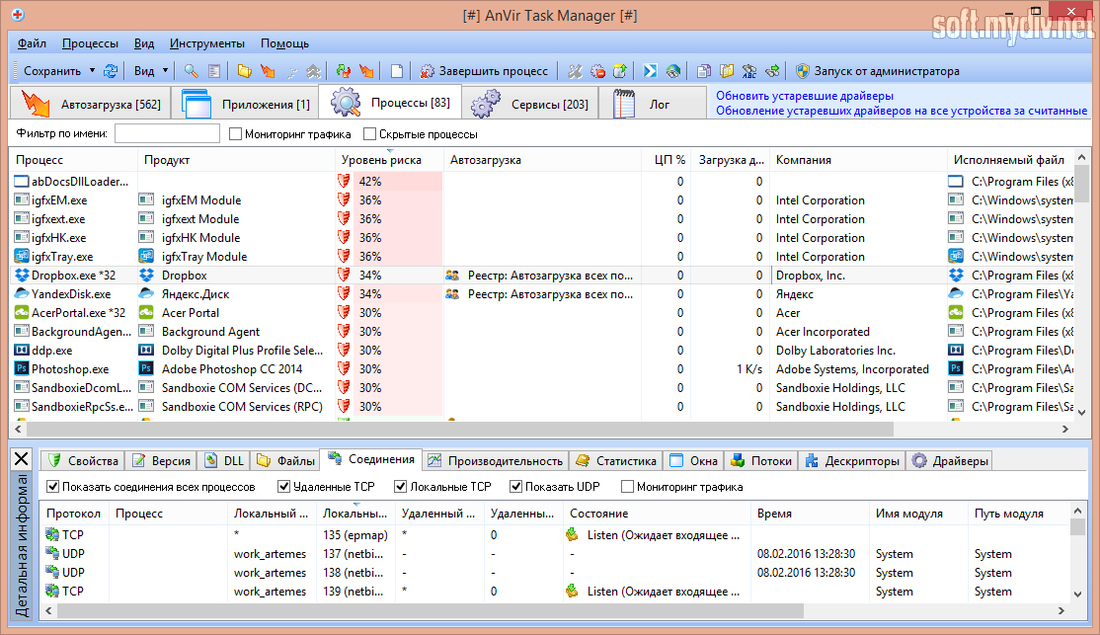Click Компания column header
Viewport: 1100px width, 635px height.
pos(858,160)
